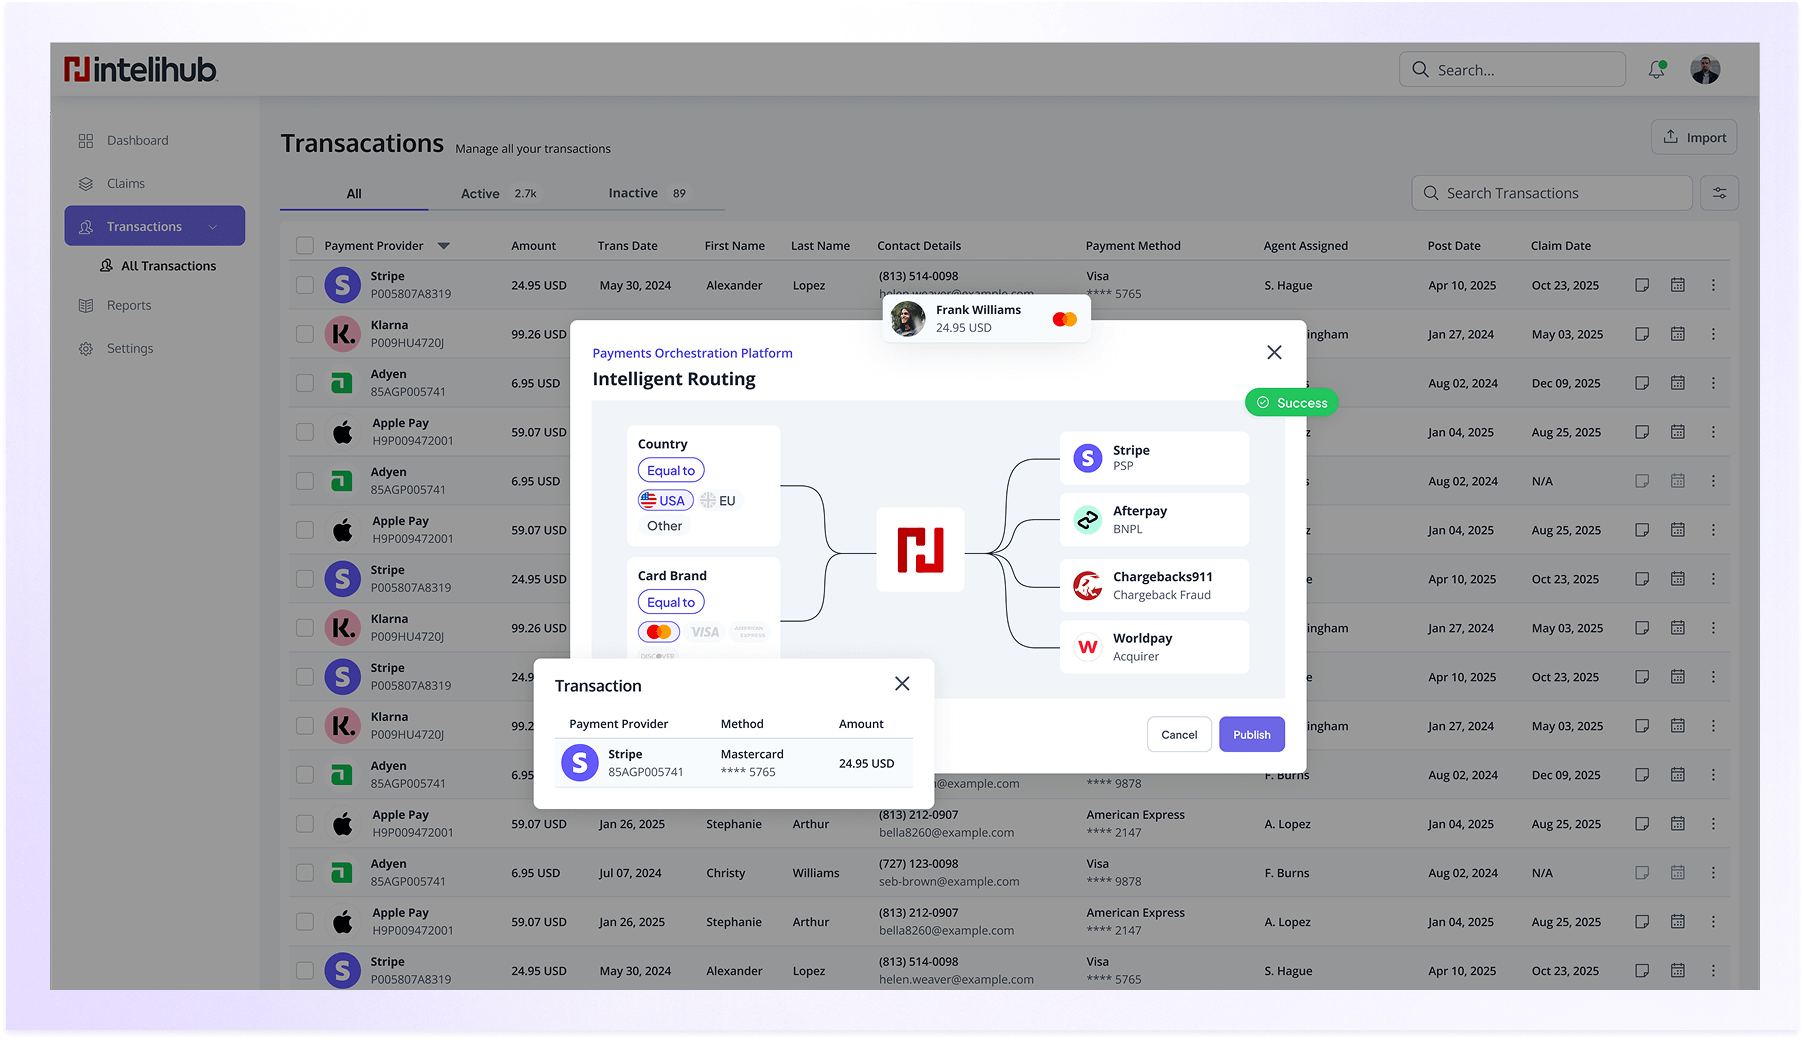Open Card Brand Equal to operator dropdown

tap(671, 602)
